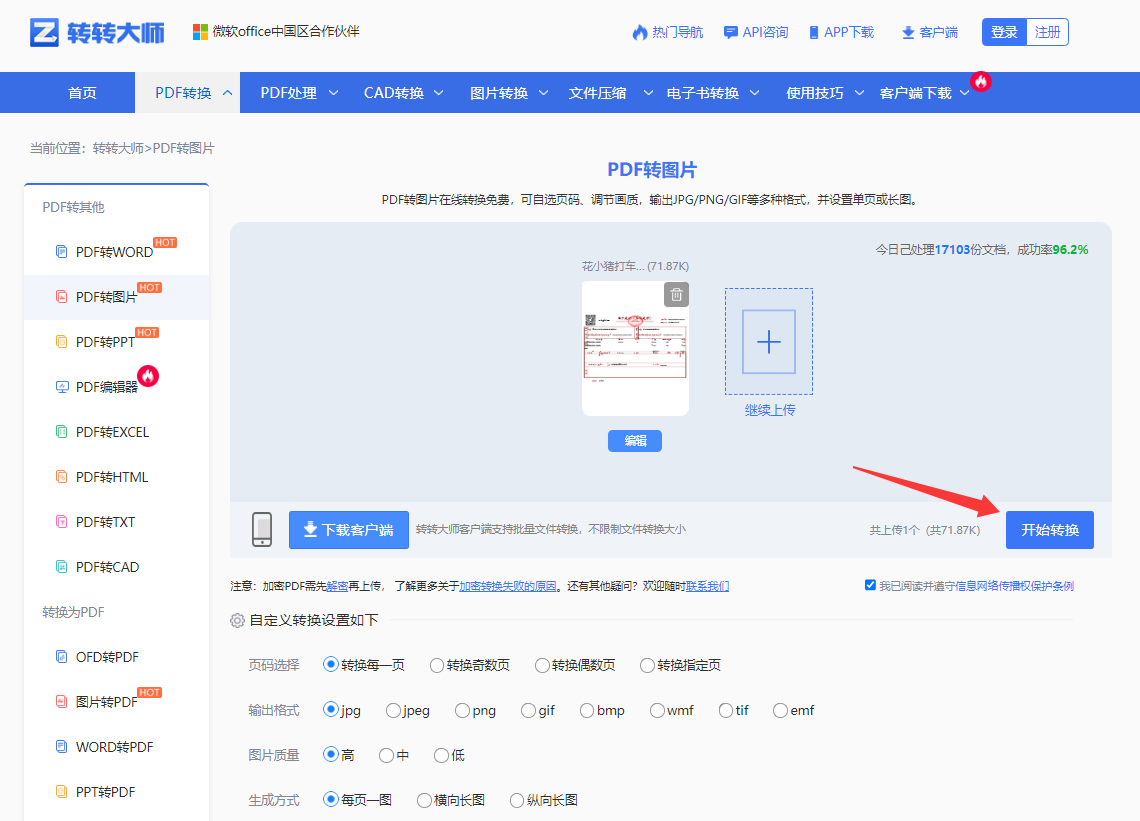Open the 信息网络传播权保护条例 link
The height and width of the screenshot is (821, 1140).
tap(1014, 586)
